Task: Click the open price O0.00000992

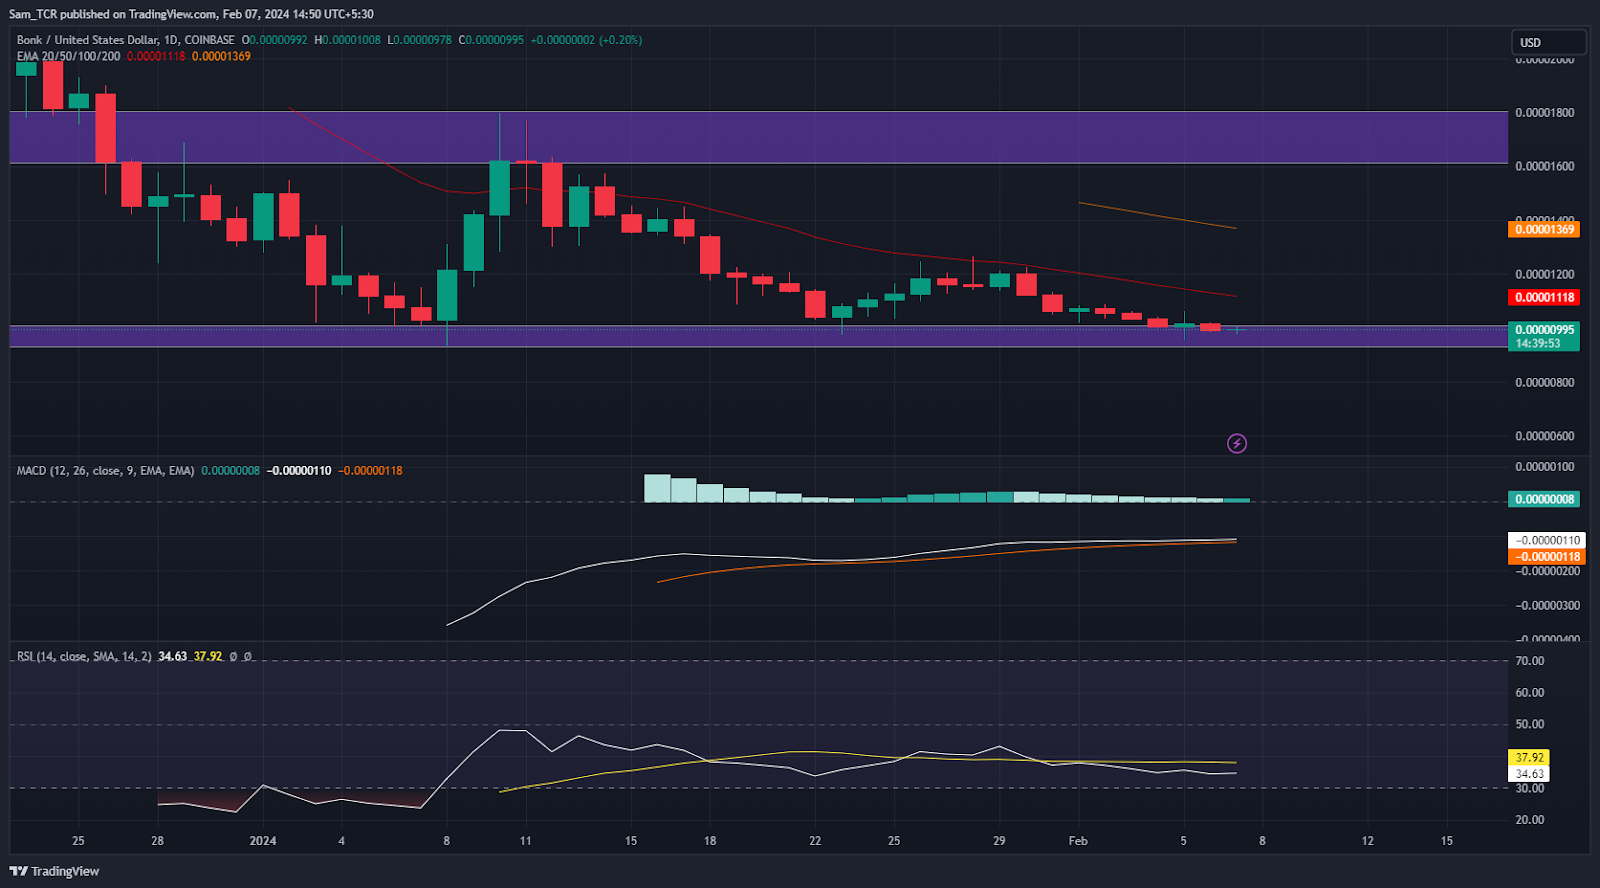Action: [275, 40]
